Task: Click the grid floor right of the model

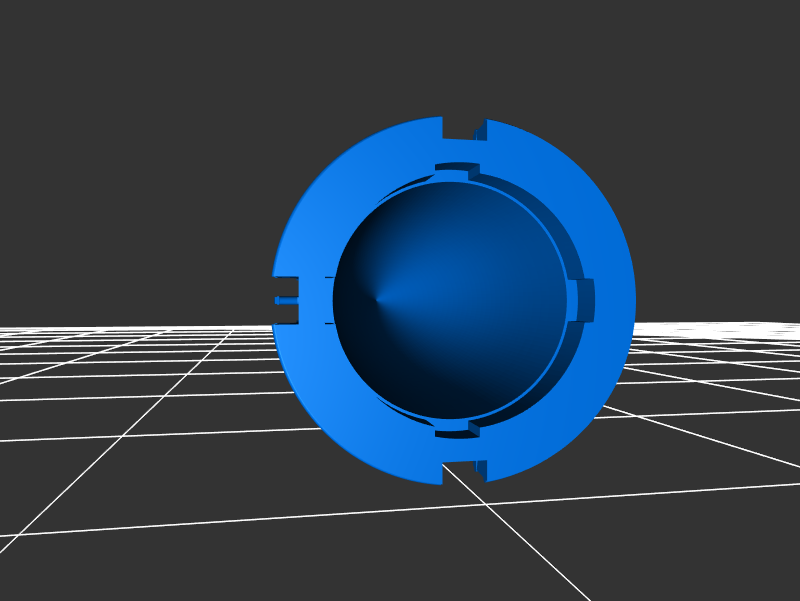Action: [x=700, y=420]
